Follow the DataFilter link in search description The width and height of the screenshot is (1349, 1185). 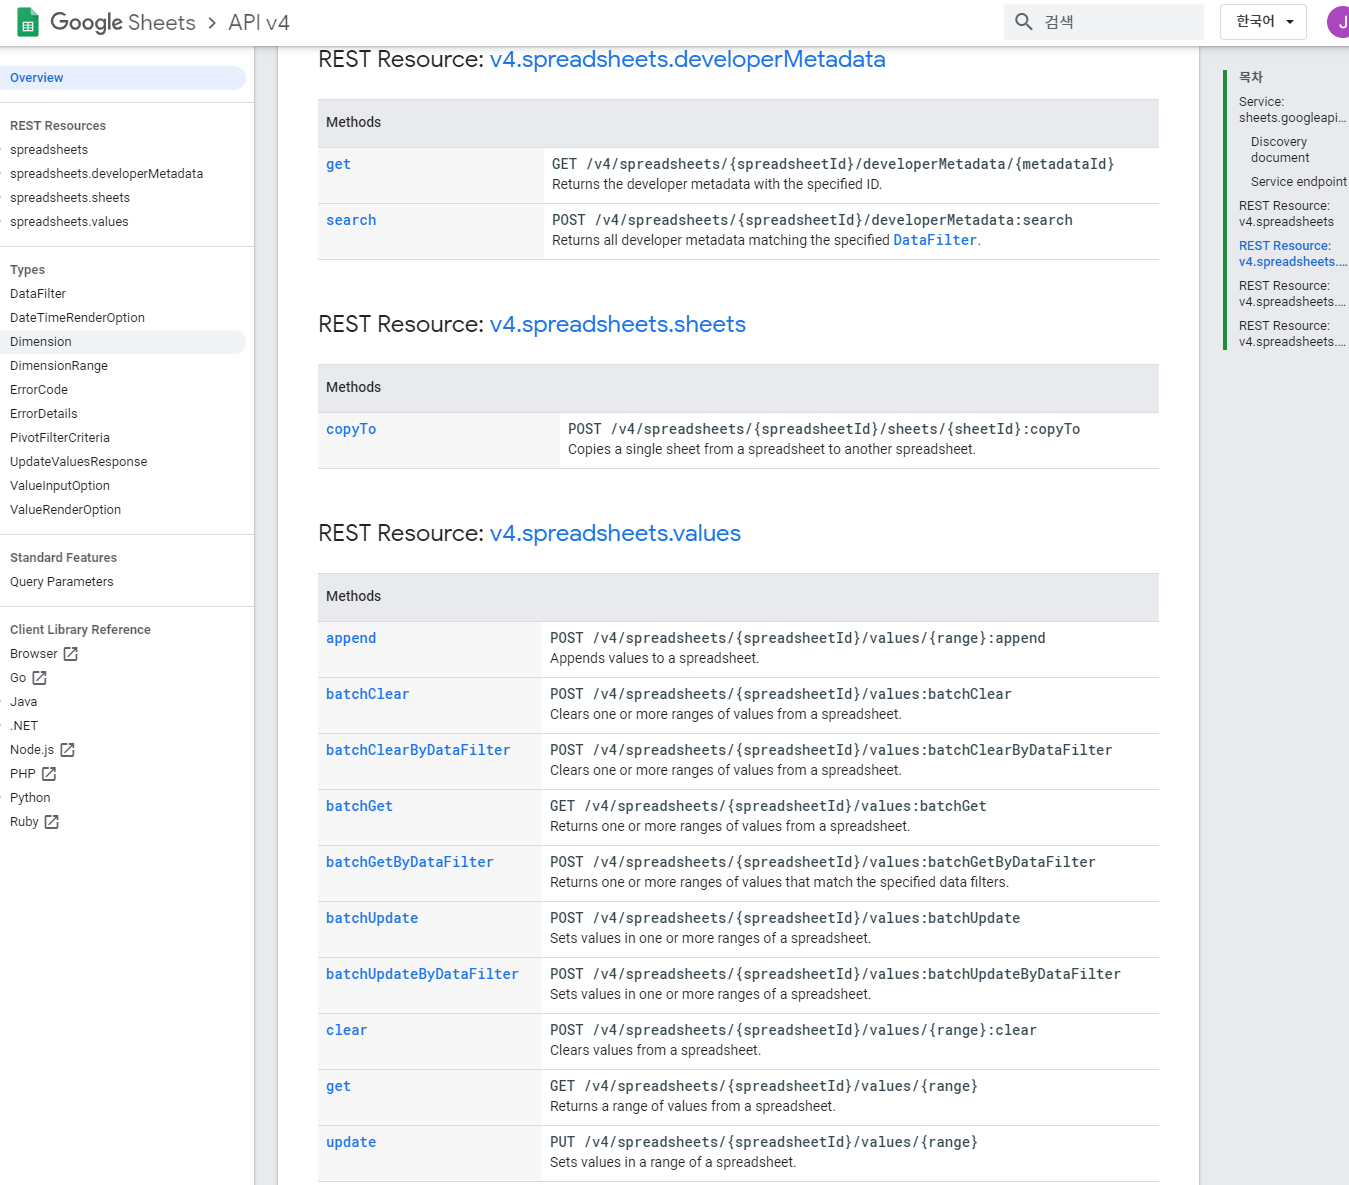pos(935,240)
